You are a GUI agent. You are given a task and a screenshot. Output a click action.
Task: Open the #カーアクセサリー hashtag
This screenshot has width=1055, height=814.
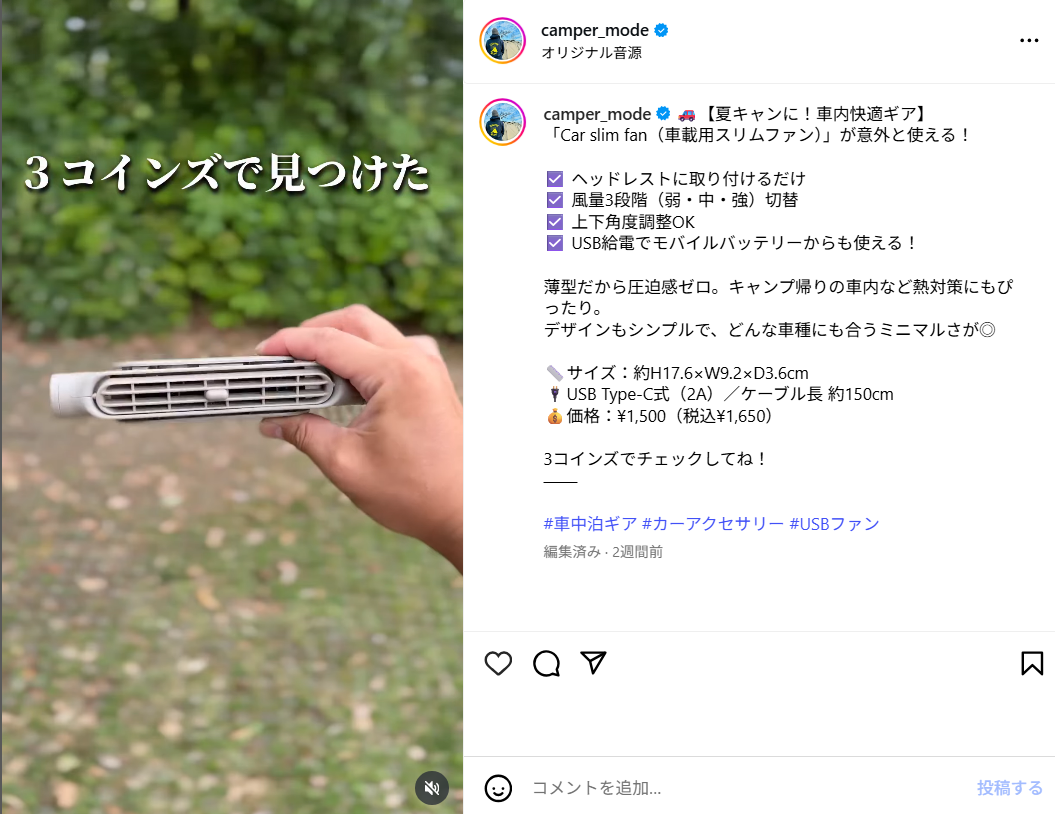713,523
